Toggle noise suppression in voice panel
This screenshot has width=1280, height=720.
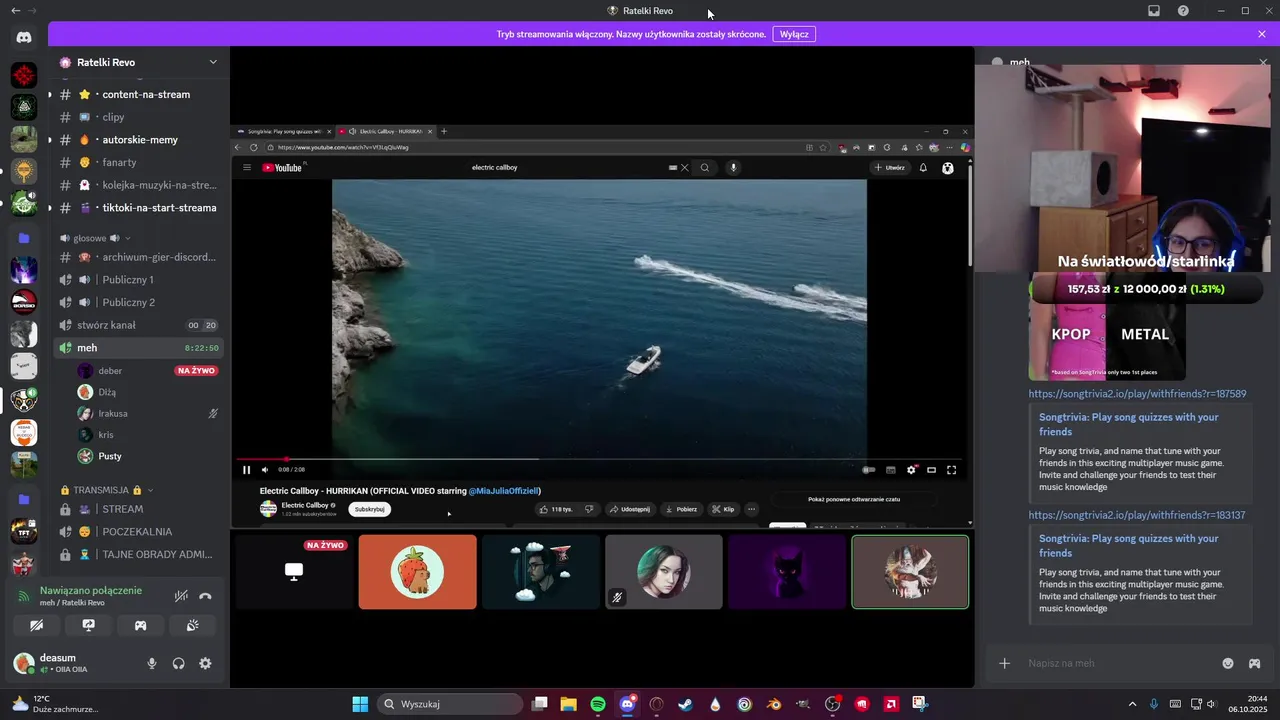pyautogui.click(x=181, y=596)
